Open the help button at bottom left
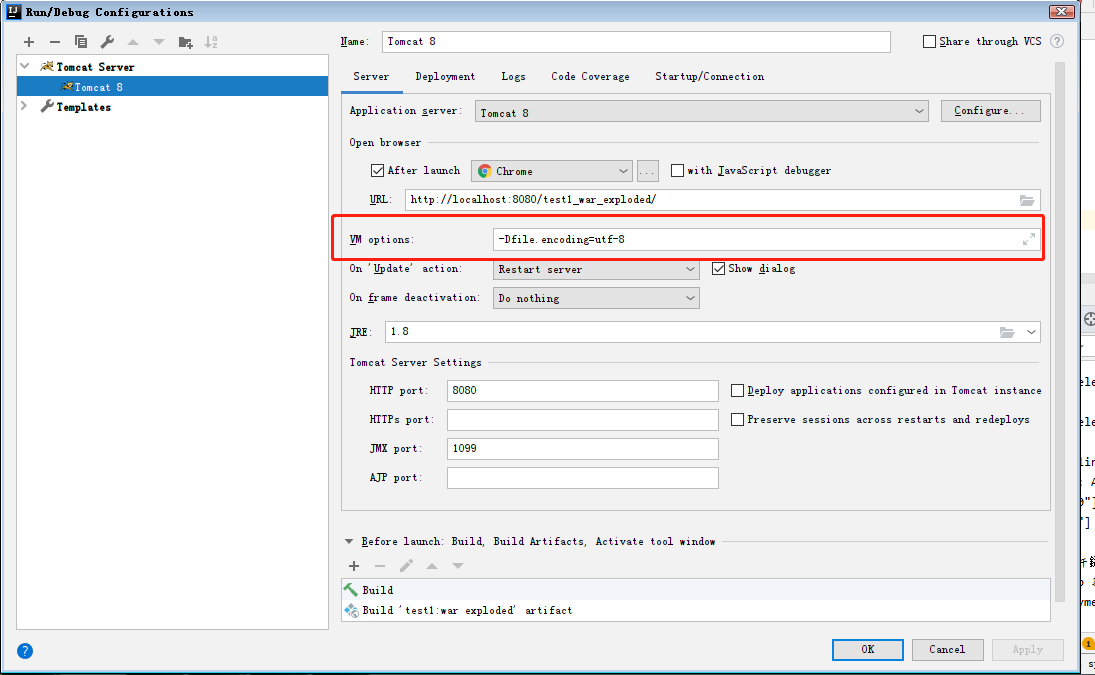Screen dimensions: 1095x675 point(24,651)
